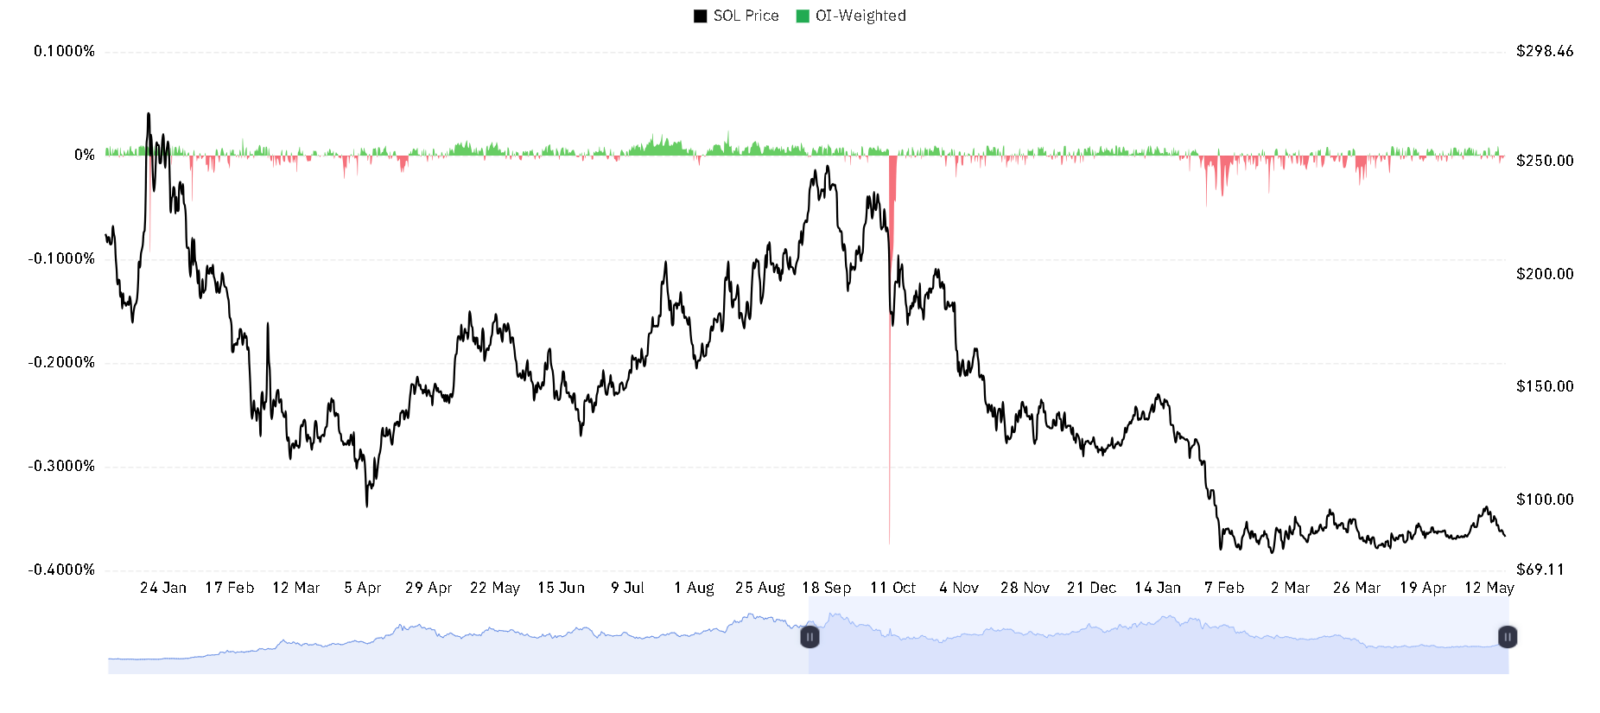Click the 17 Feb date label

tap(230, 588)
